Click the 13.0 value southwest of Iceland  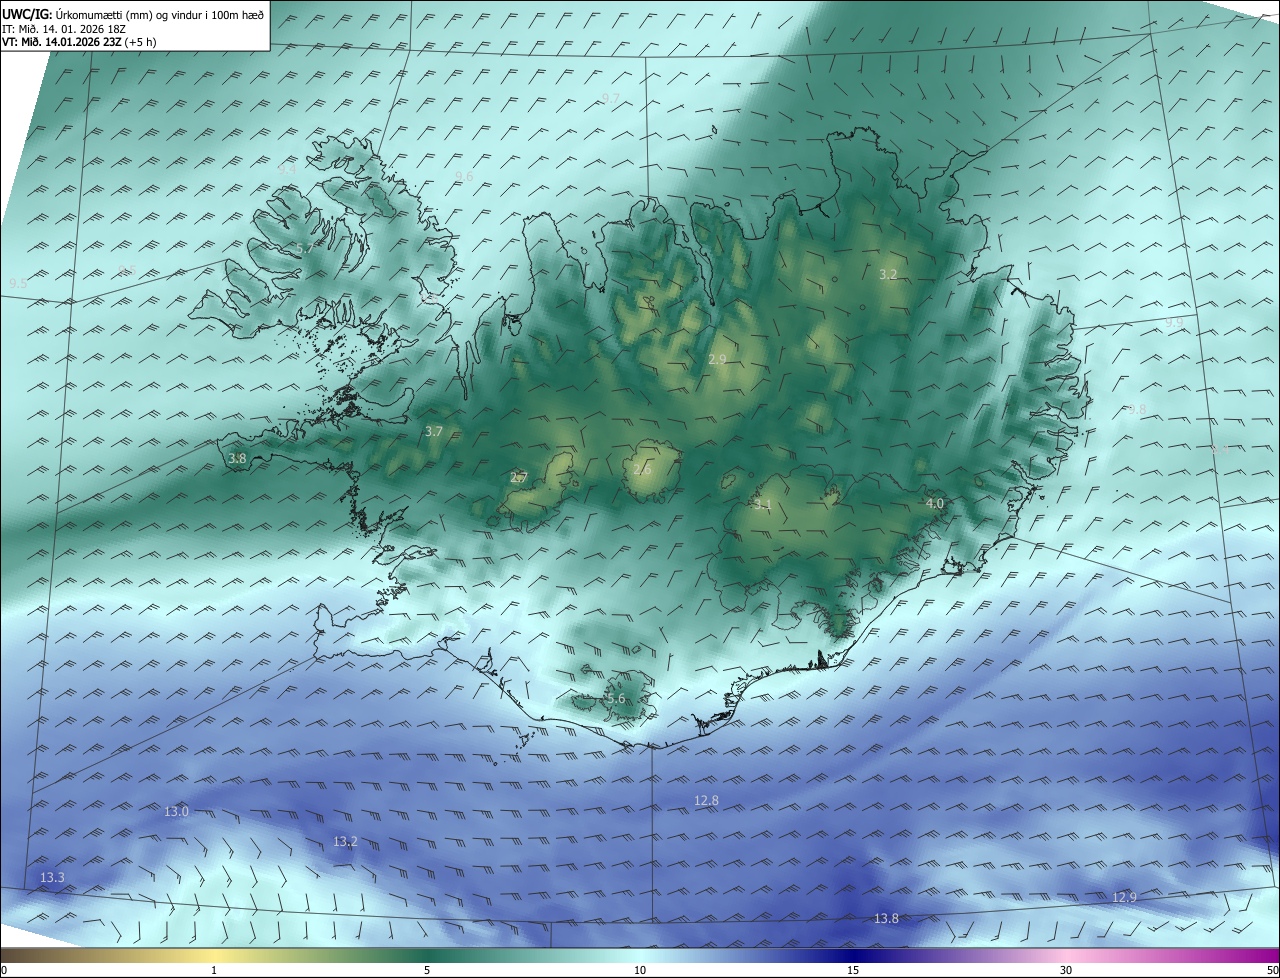point(176,812)
